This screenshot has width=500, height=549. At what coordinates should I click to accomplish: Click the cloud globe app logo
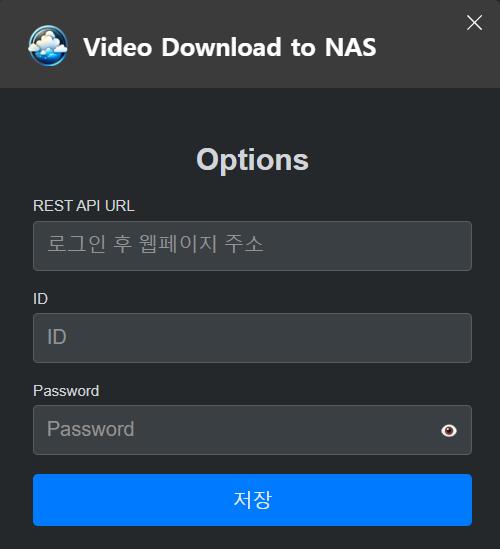(48, 46)
